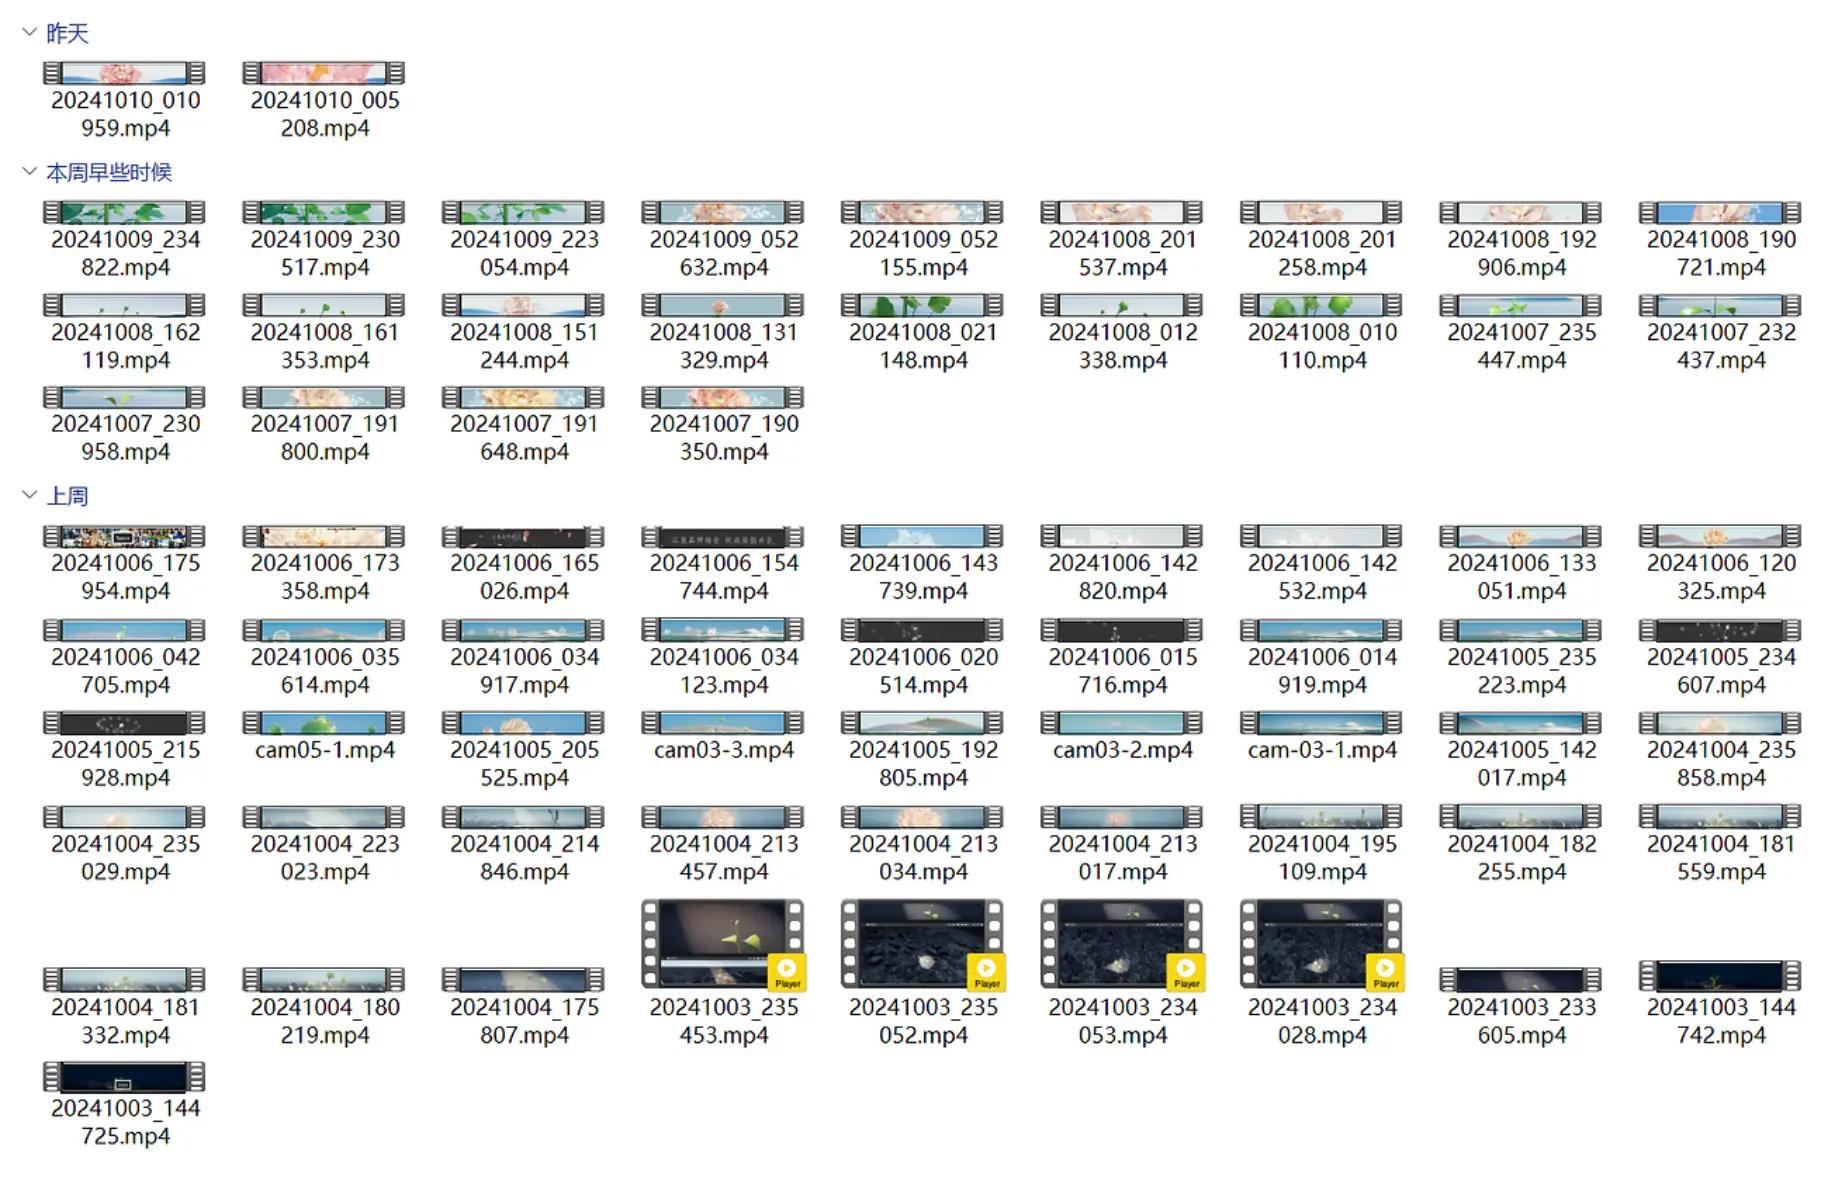
Task: Click file name 20241004_175807.mp4
Action: 524,1021
